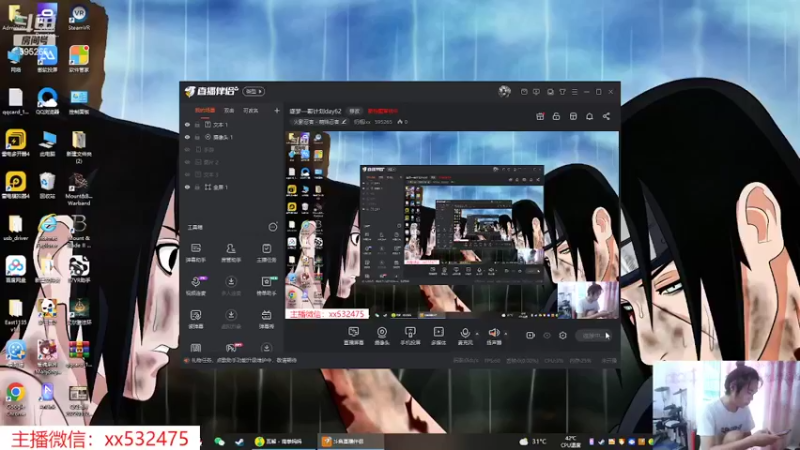Open the message bubble icon in the title bar
This screenshot has width=800, height=450.
(536, 92)
